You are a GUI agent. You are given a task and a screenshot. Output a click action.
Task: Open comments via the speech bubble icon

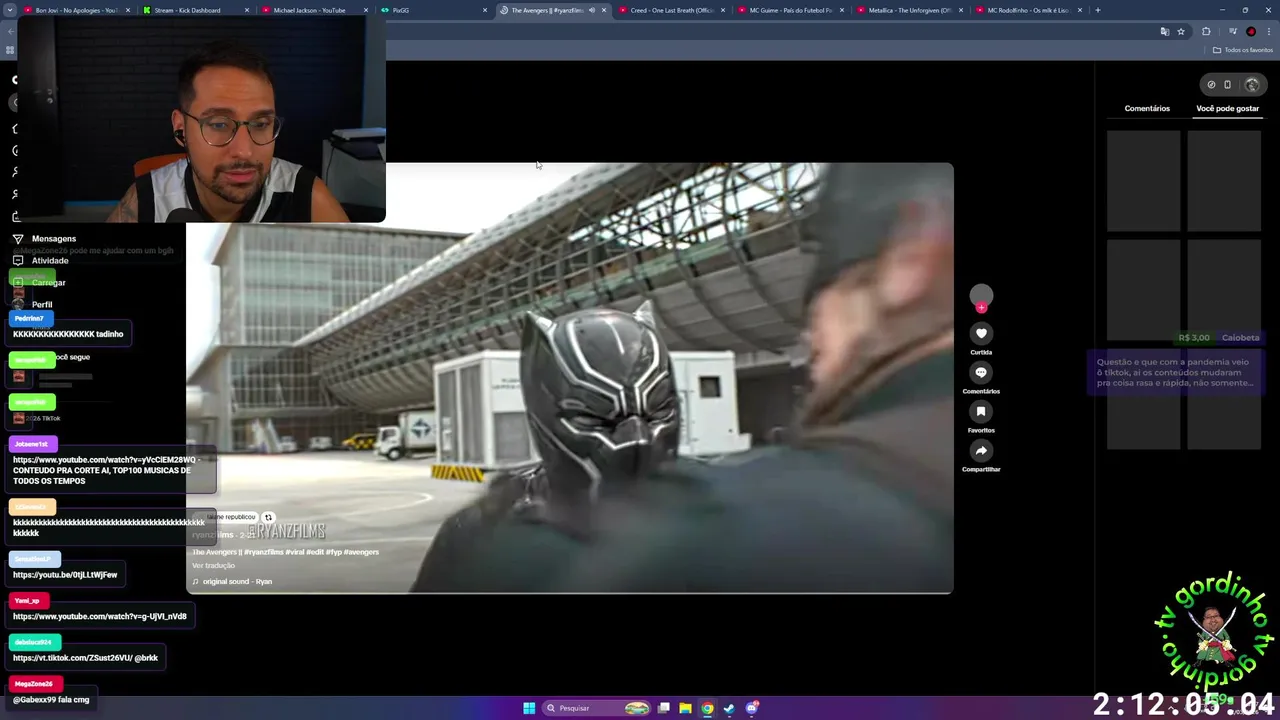click(981, 372)
